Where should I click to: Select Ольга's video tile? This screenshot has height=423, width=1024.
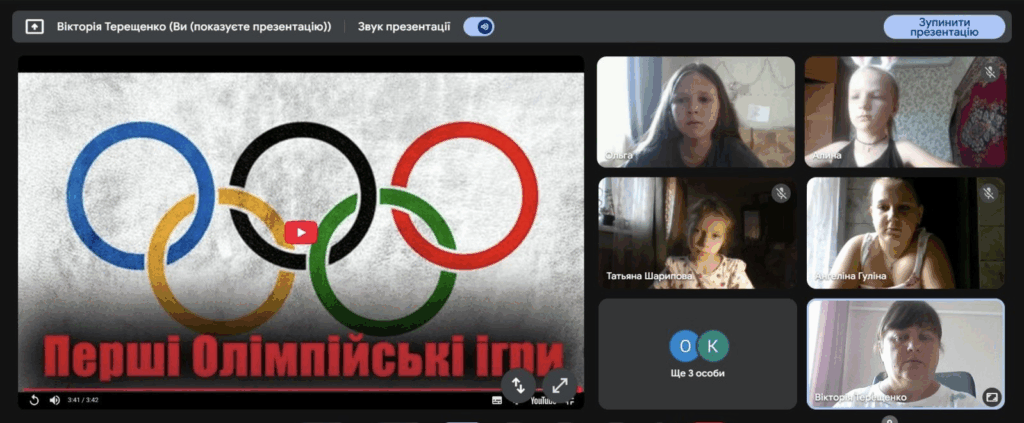click(696, 112)
